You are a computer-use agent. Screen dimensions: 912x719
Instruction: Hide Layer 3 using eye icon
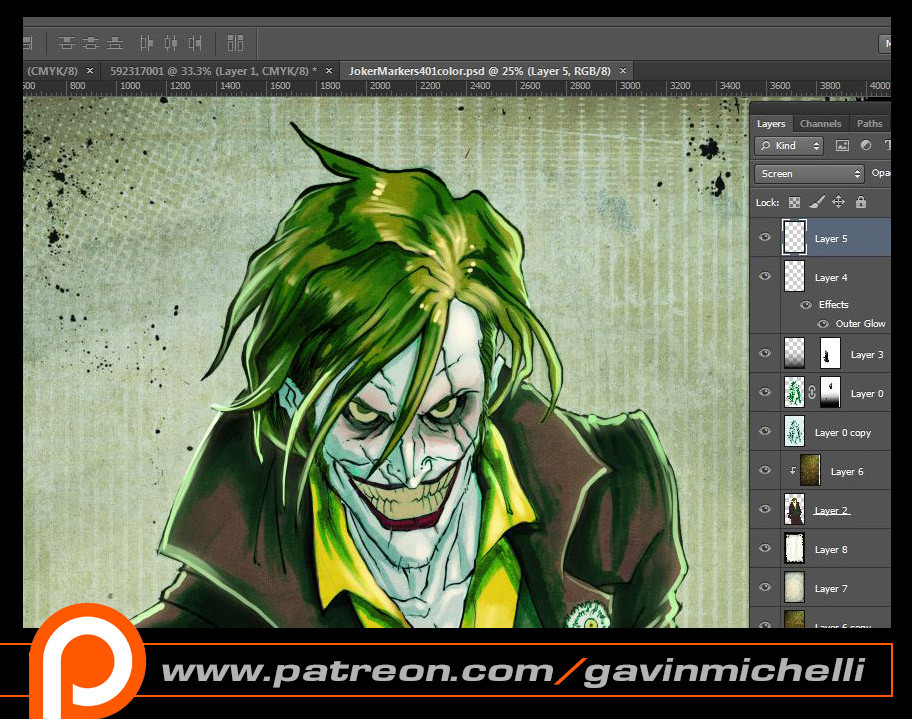click(765, 353)
